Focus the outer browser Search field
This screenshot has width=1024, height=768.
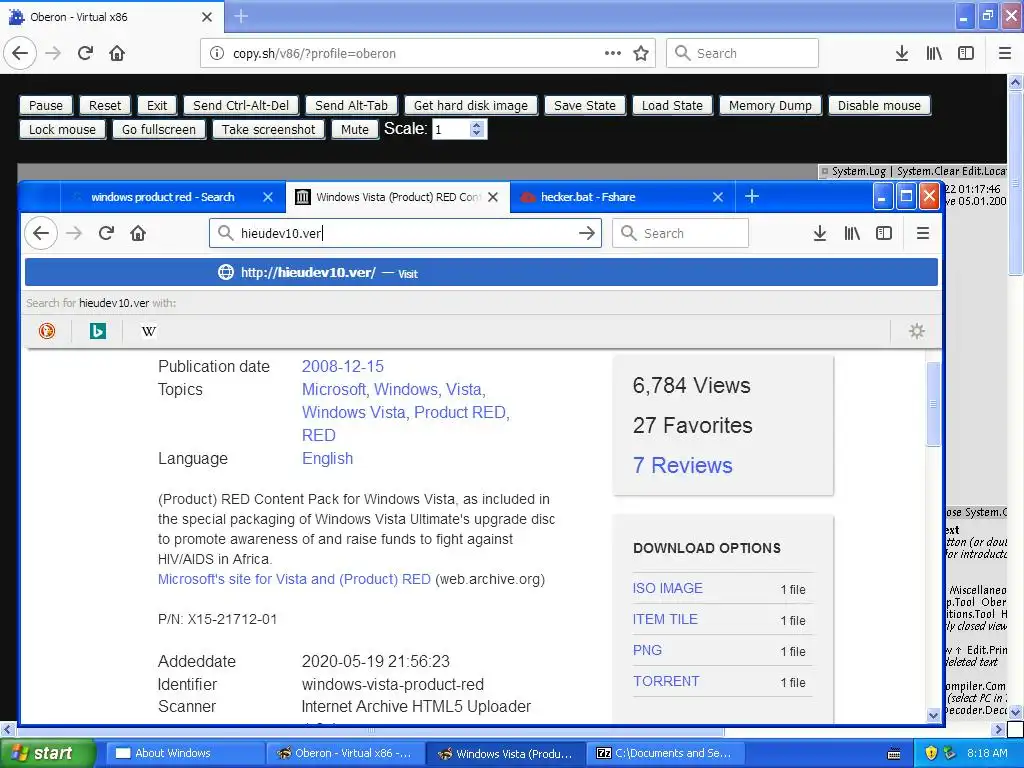tap(743, 53)
